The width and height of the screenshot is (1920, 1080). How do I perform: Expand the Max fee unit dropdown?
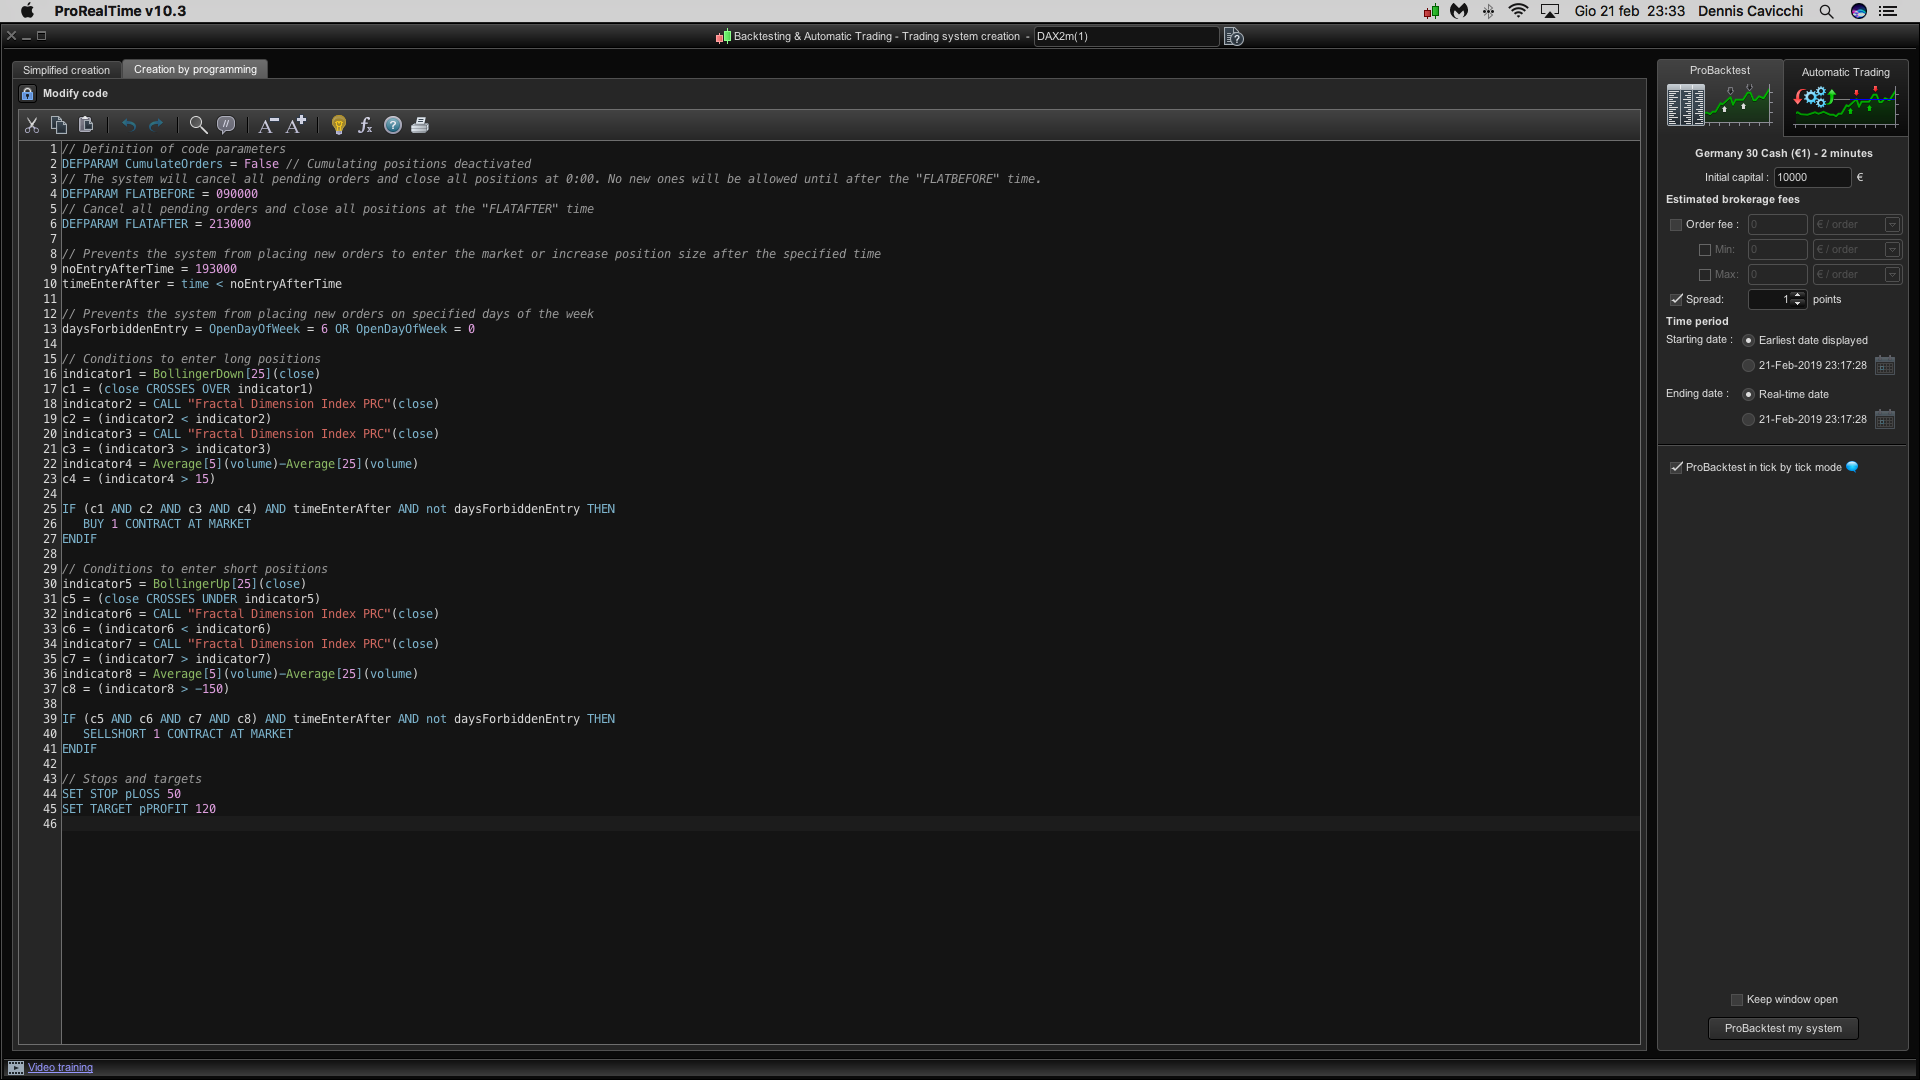coord(1892,275)
